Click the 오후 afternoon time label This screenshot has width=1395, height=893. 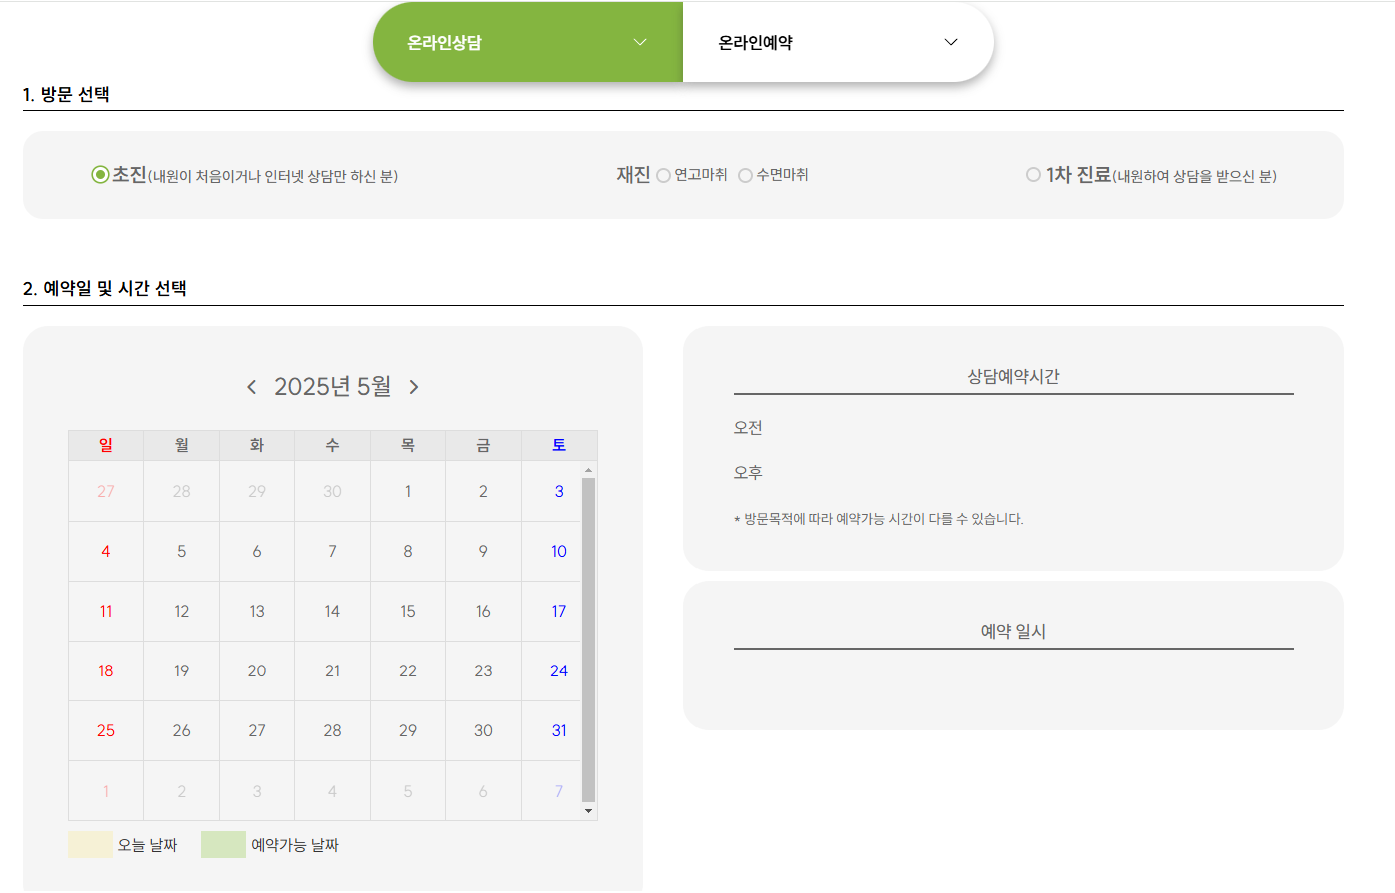pyautogui.click(x=748, y=473)
